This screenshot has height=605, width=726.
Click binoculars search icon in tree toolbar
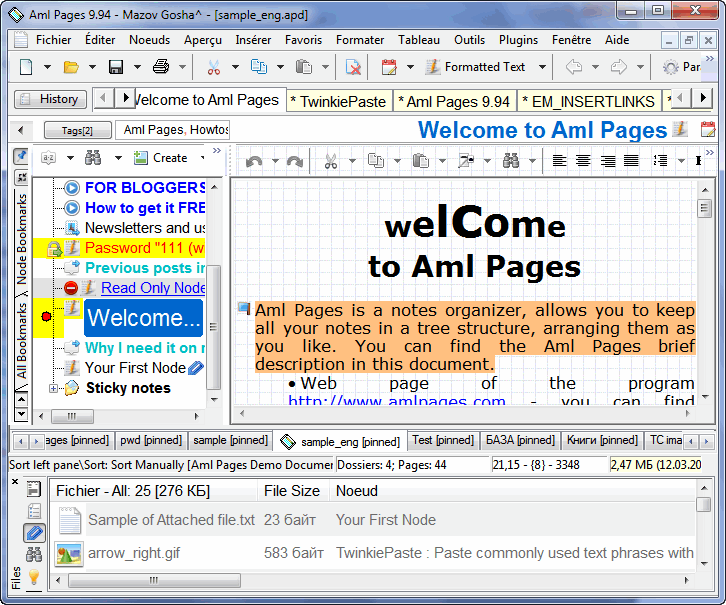[x=93, y=158]
